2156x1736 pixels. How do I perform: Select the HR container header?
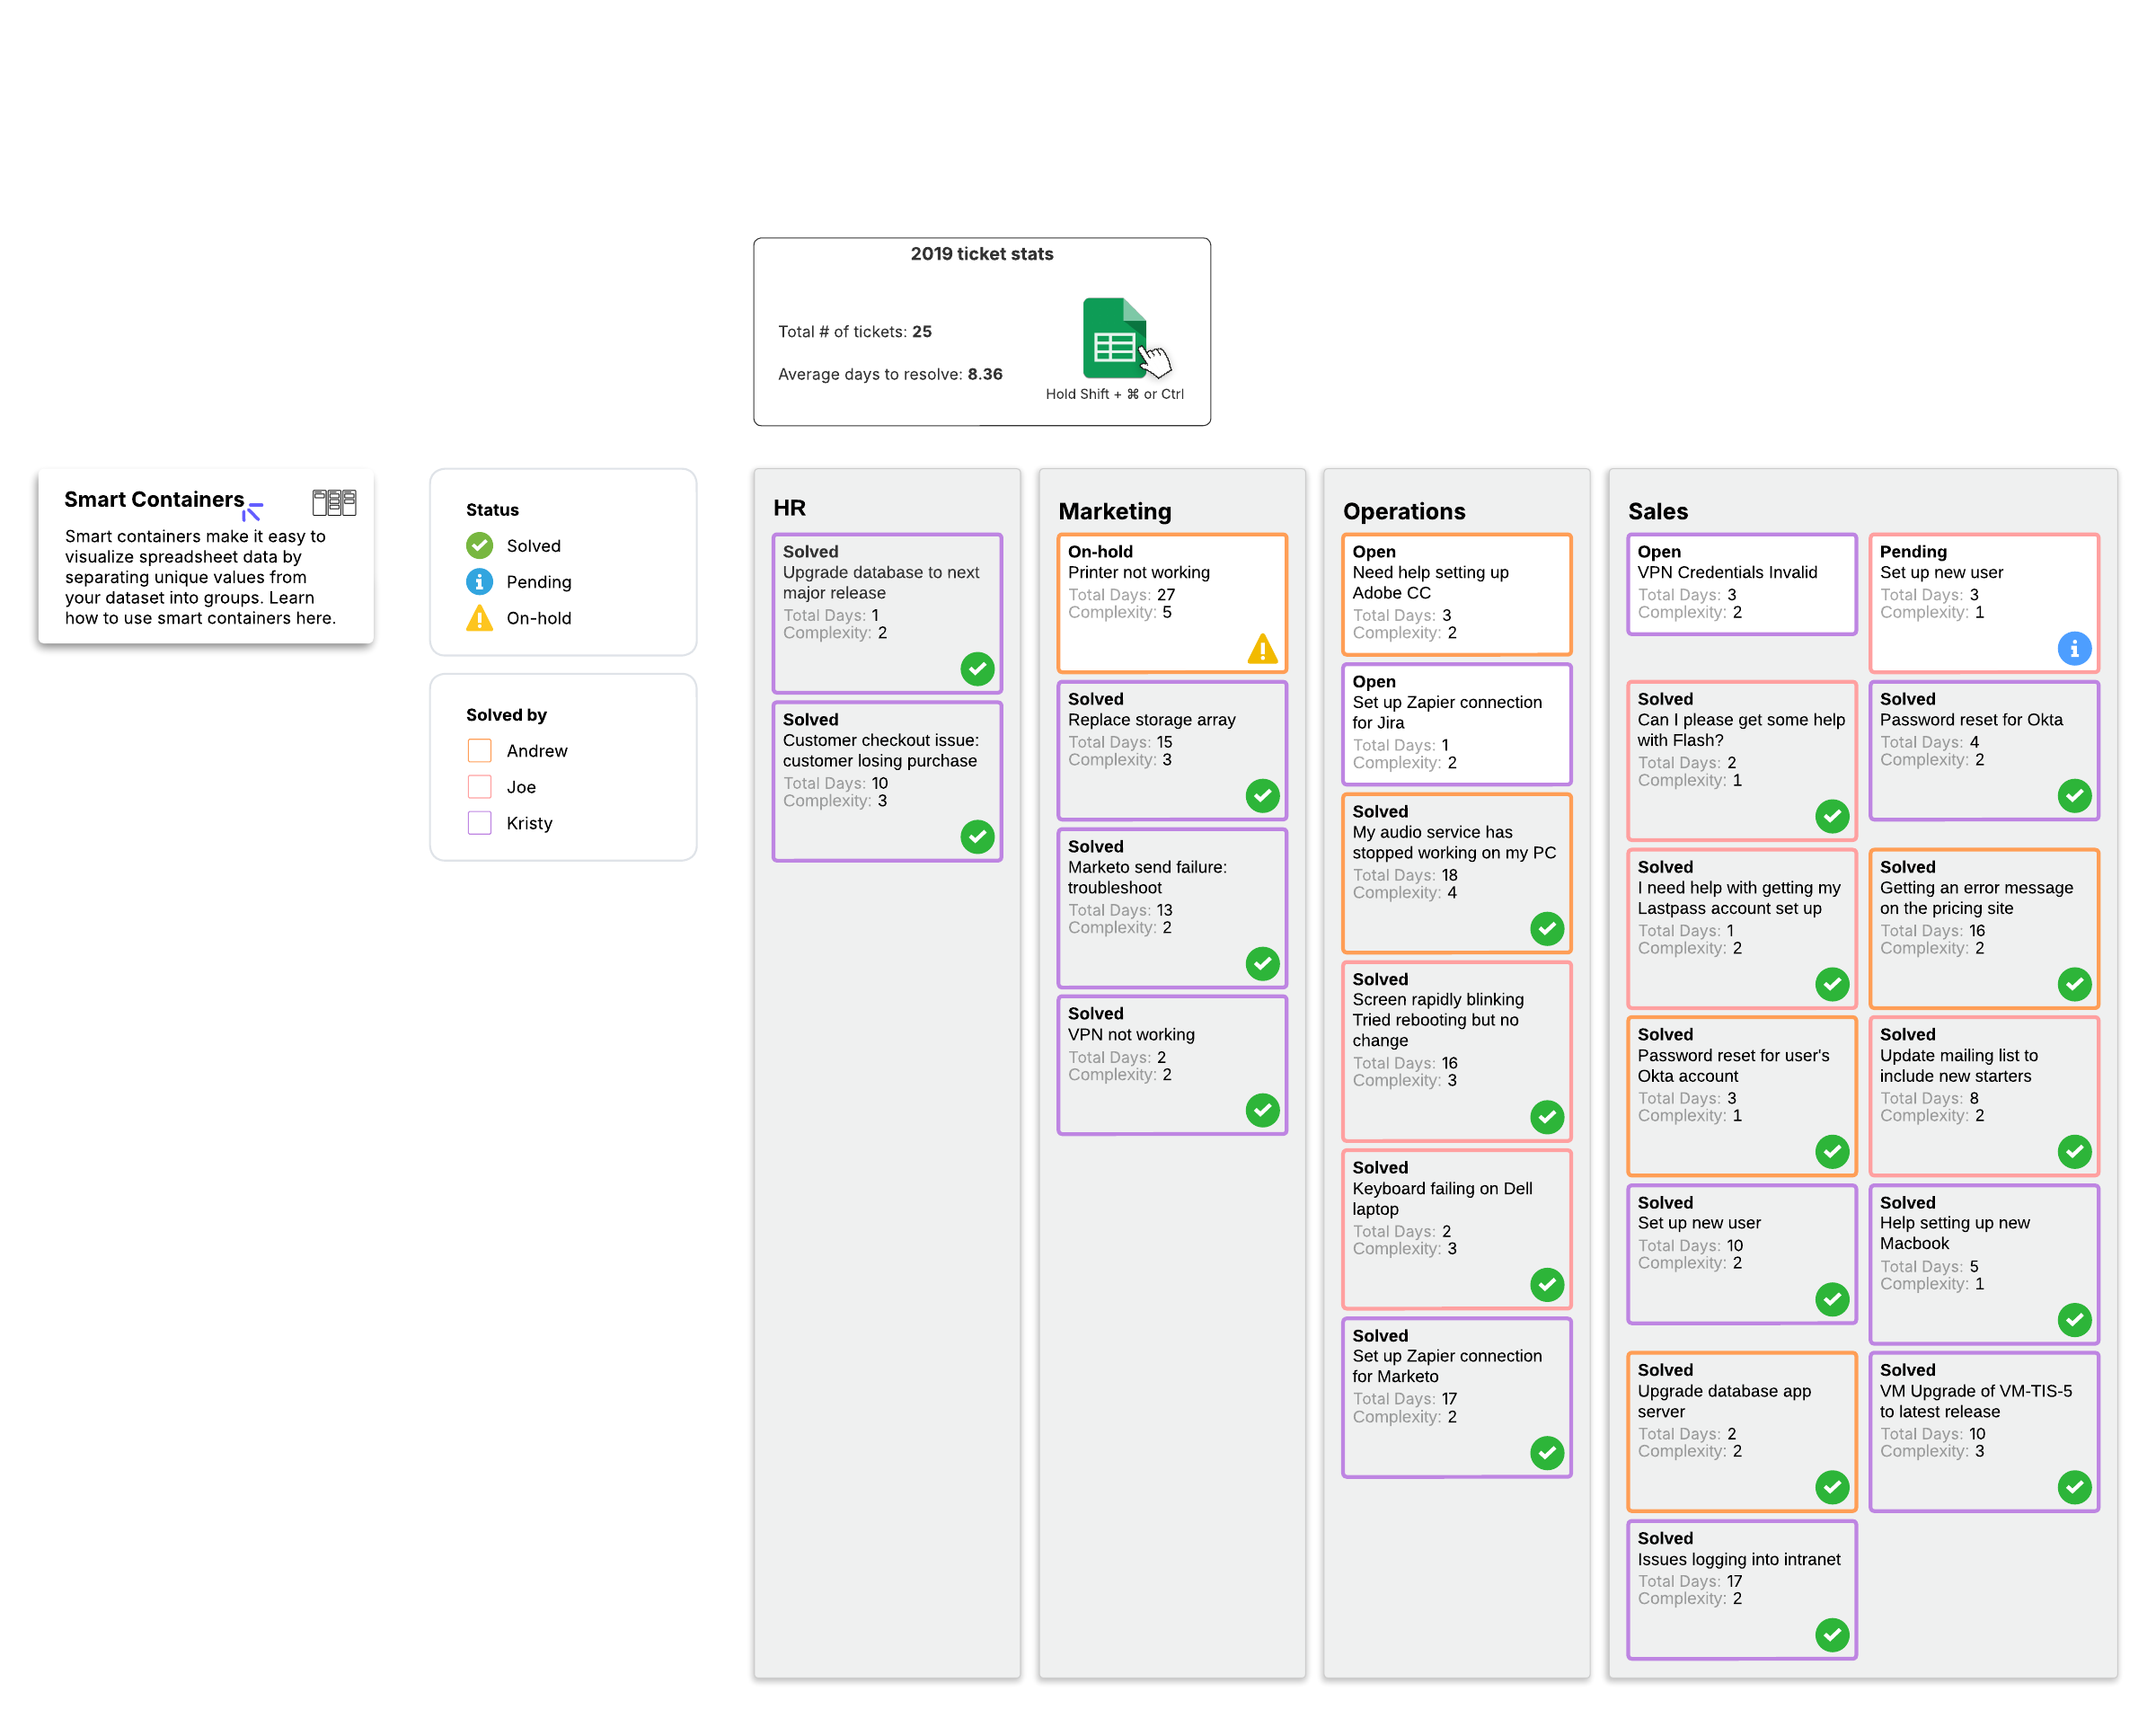[x=789, y=508]
